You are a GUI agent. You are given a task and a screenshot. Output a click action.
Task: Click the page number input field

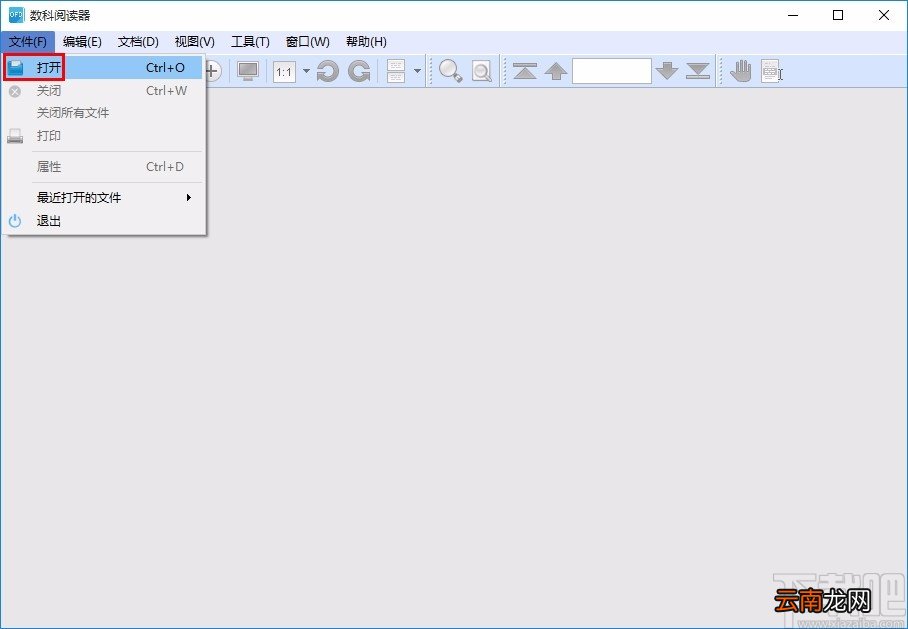click(x=612, y=71)
